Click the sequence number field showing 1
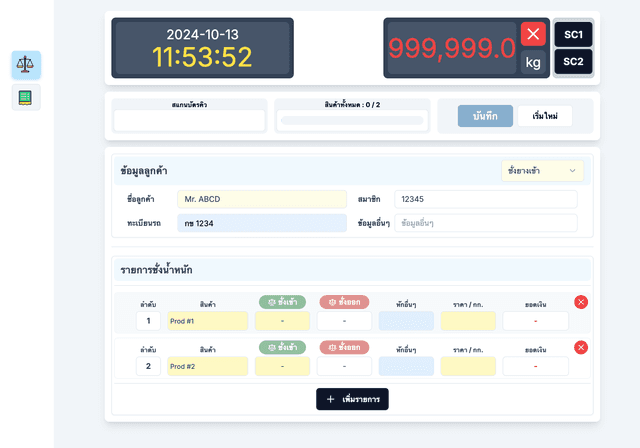 [x=148, y=321]
